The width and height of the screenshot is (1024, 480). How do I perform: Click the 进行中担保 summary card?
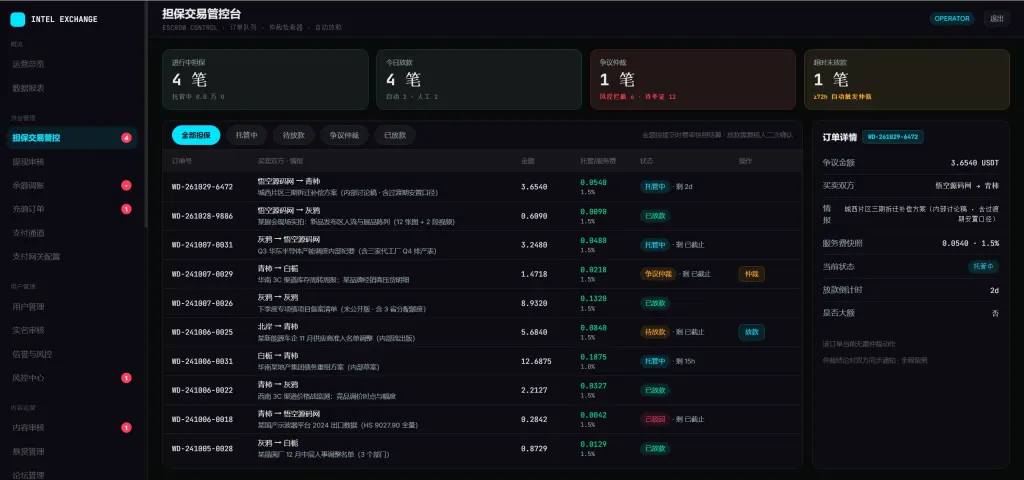click(x=265, y=80)
